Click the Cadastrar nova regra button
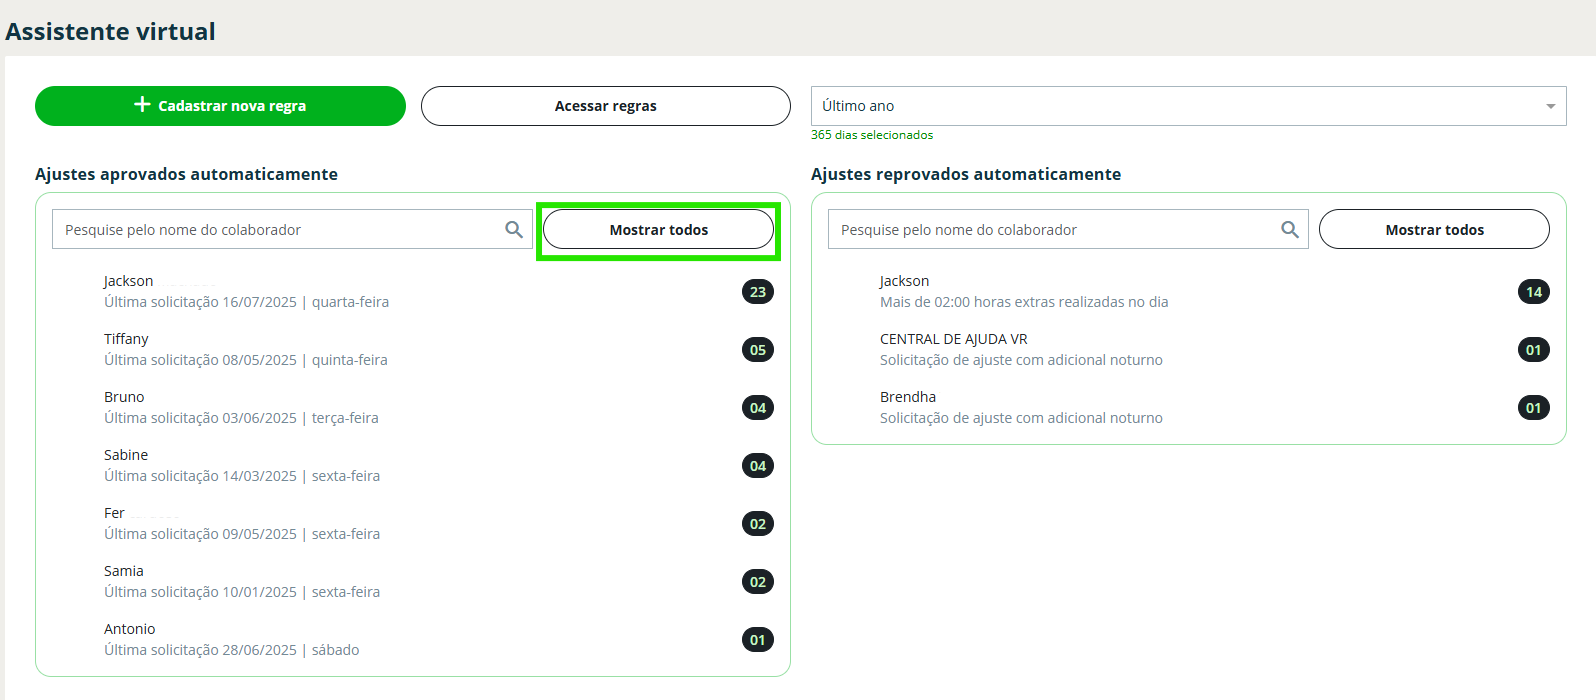Viewport: 1596px width, 700px height. (x=220, y=106)
